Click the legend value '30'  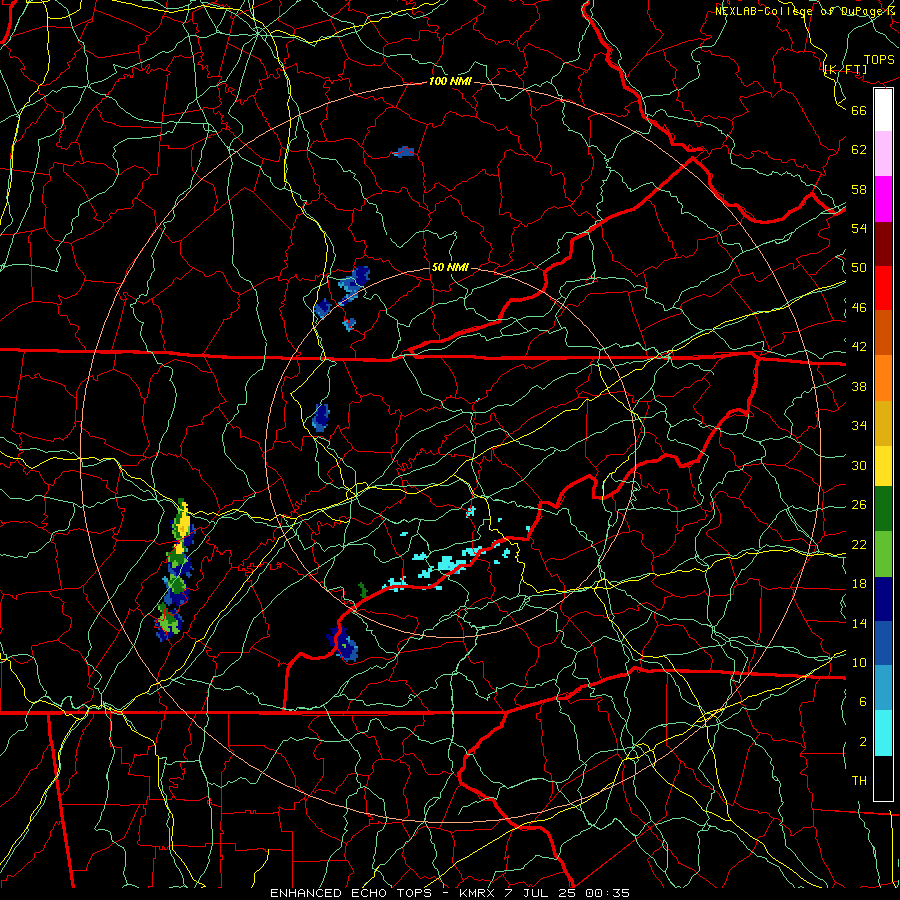pos(859,465)
